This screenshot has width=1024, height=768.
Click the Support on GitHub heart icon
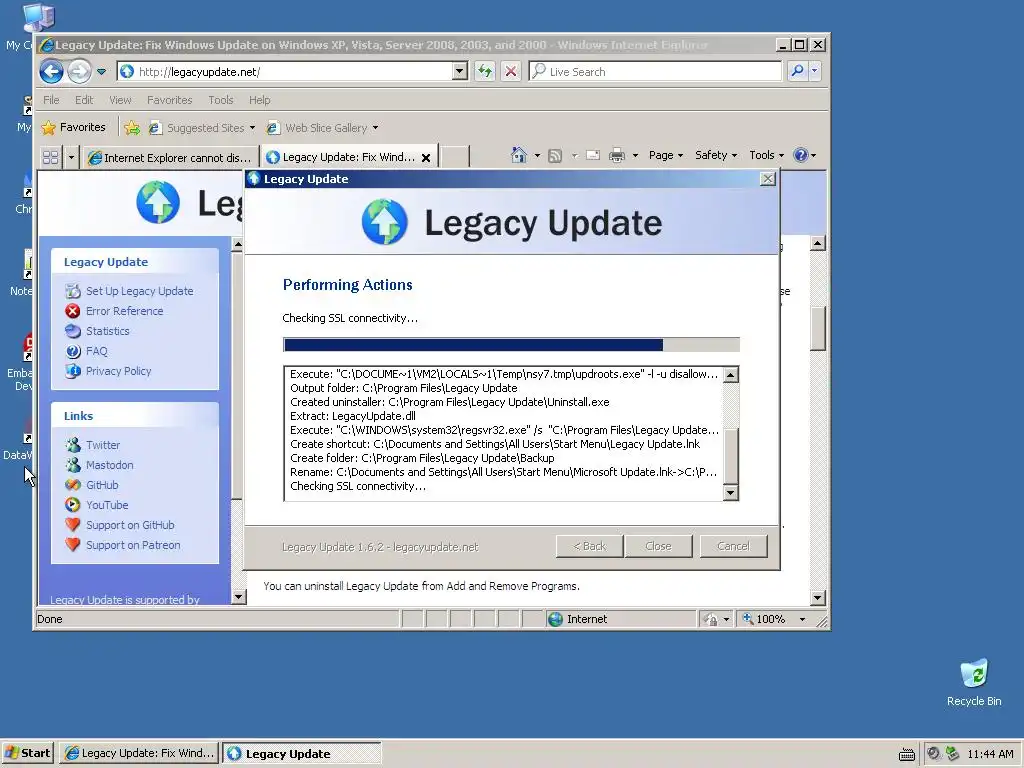[72, 524]
